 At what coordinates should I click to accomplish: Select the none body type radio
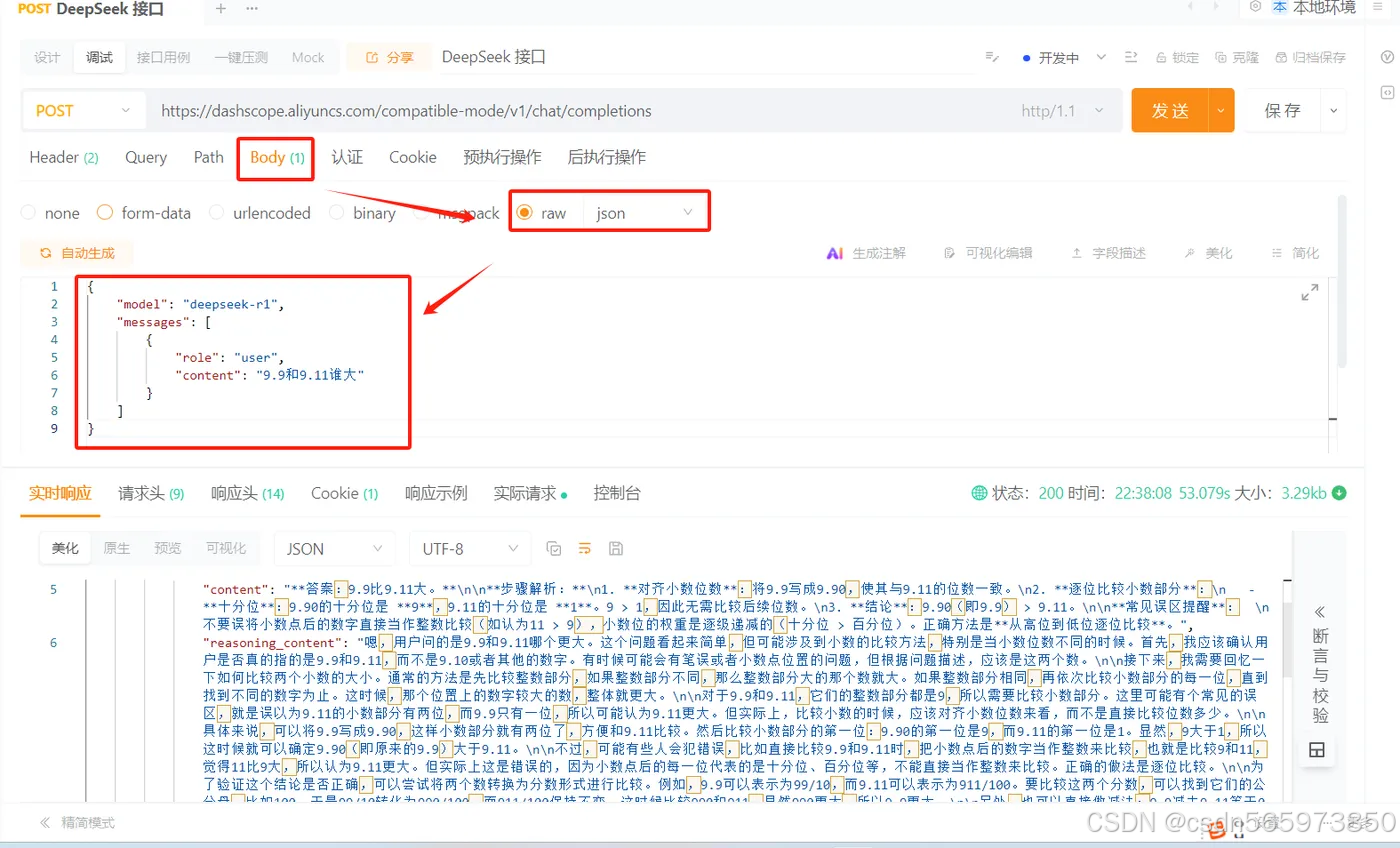tap(28, 213)
